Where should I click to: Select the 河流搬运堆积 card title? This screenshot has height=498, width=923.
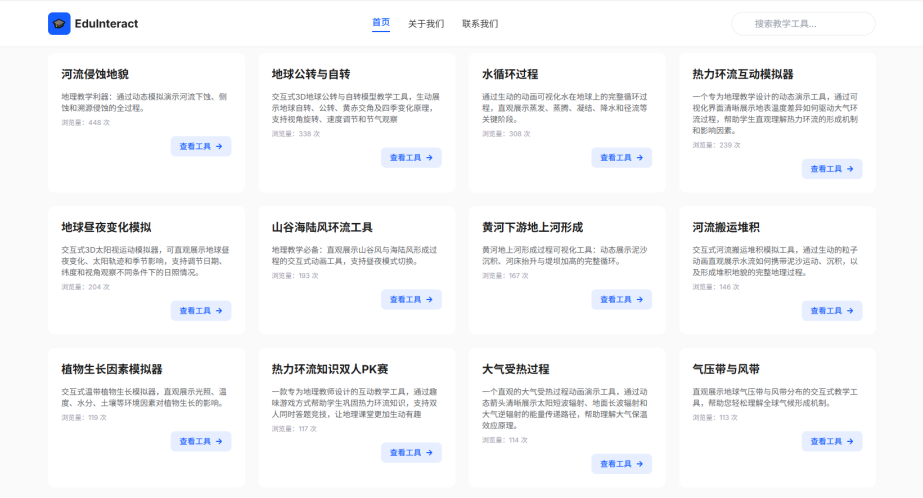[726, 227]
